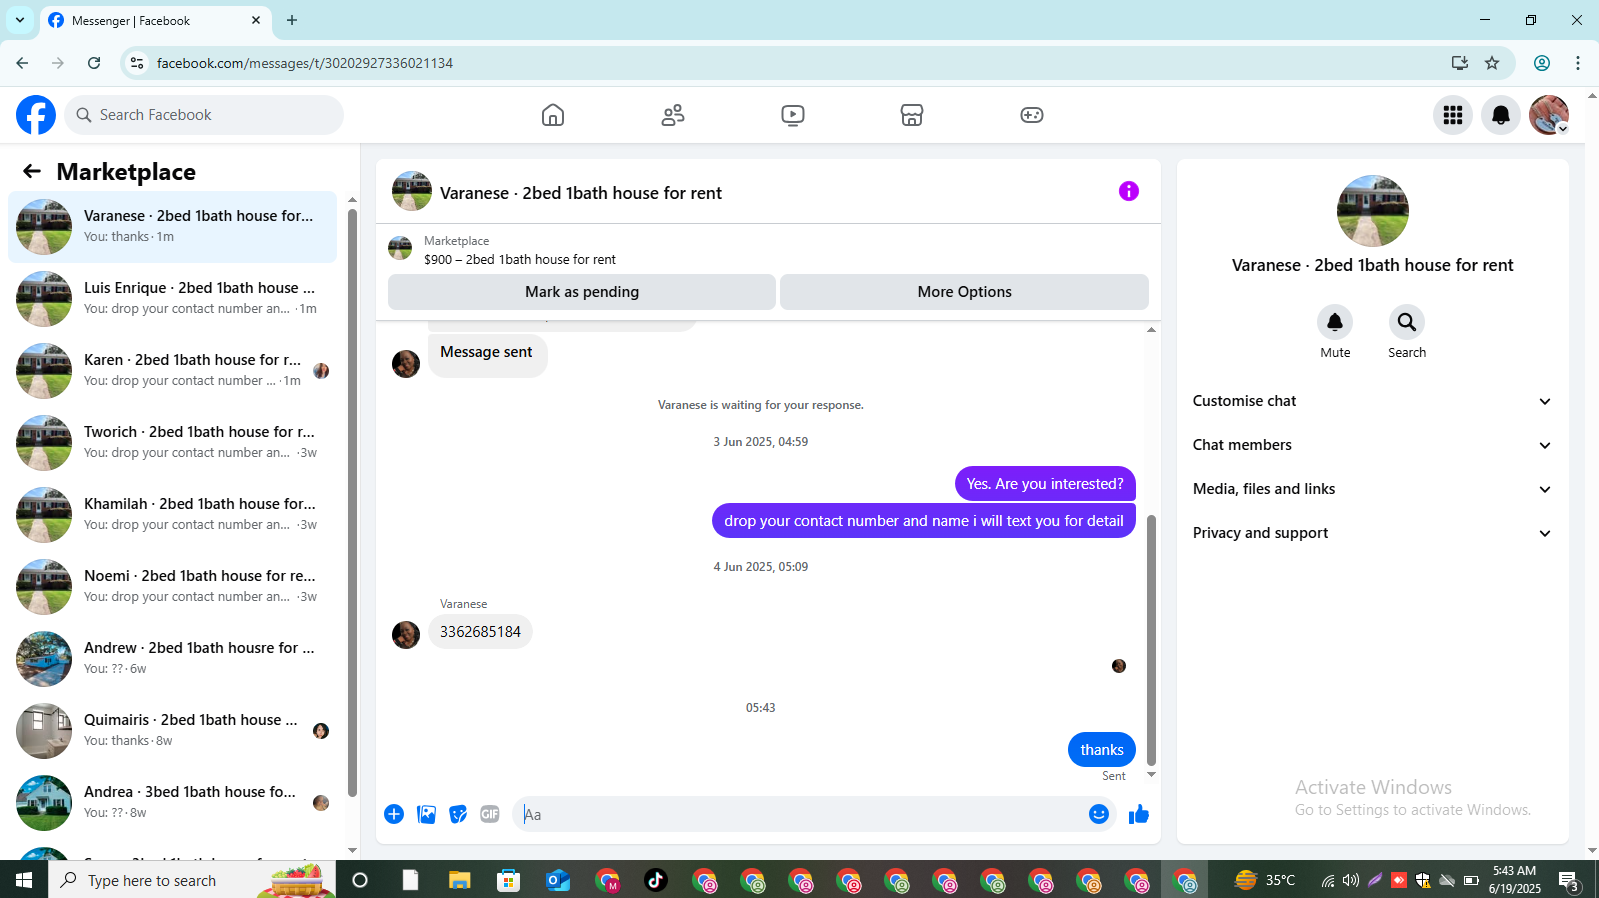
Task: Open the $900 2bed 1bath listing link
Action: 519,259
